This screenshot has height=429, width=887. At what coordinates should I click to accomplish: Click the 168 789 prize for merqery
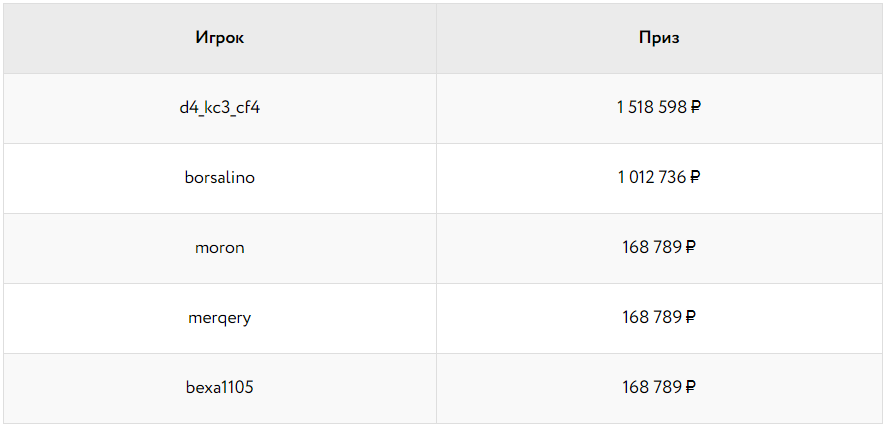coord(652,318)
